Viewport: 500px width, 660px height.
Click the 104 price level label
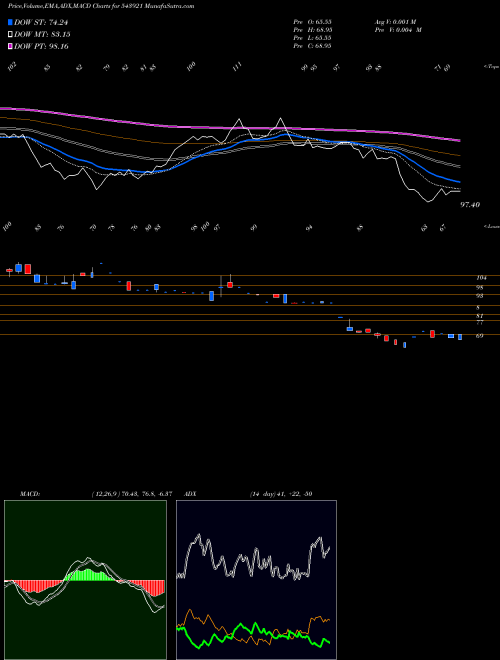[x=481, y=278]
